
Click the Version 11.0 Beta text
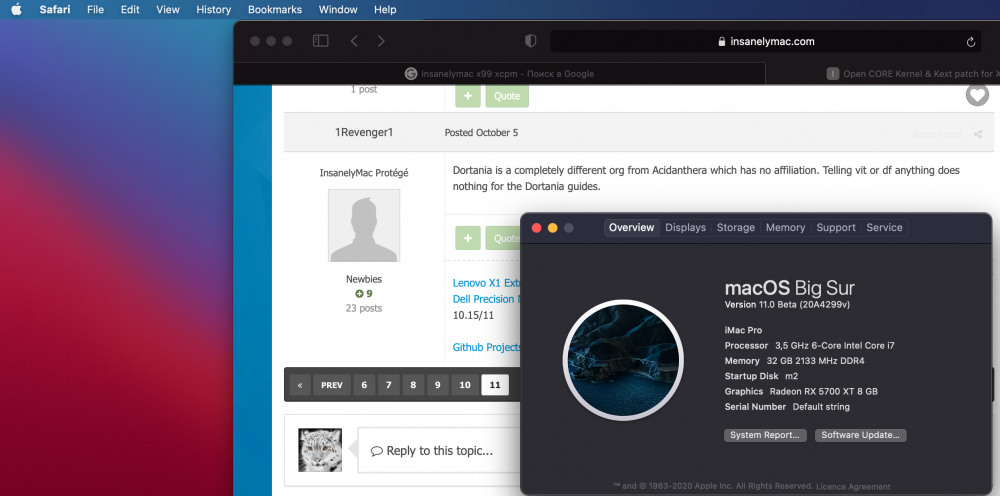787,305
